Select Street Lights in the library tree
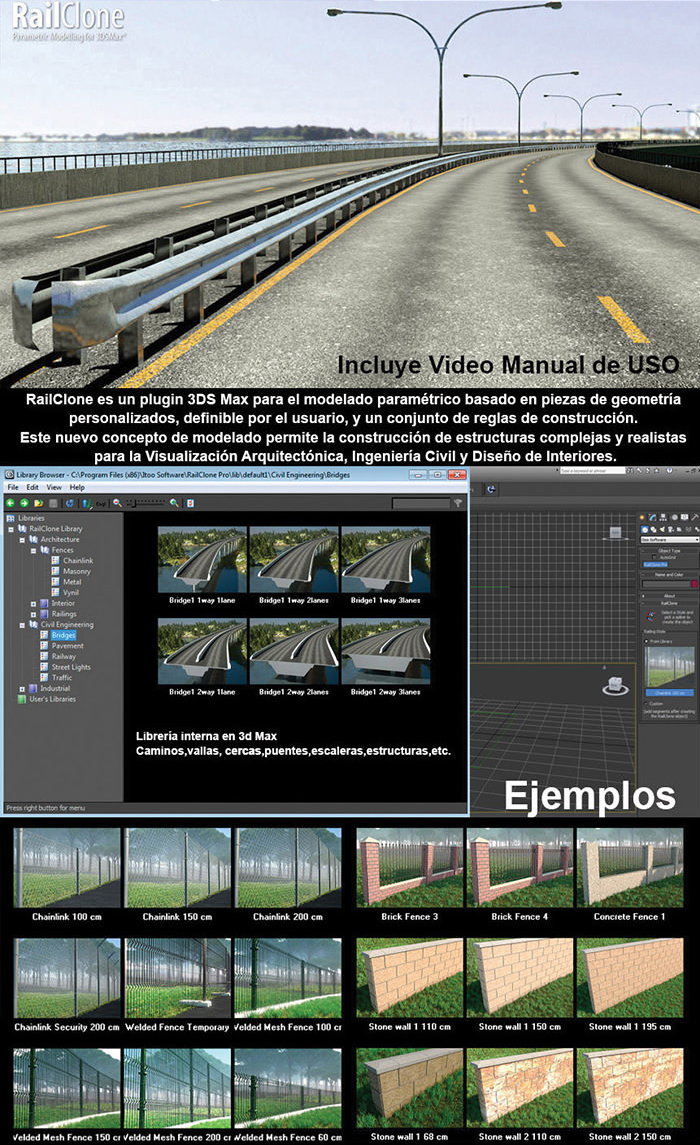Screen dimensions: 700x1145 point(71,667)
